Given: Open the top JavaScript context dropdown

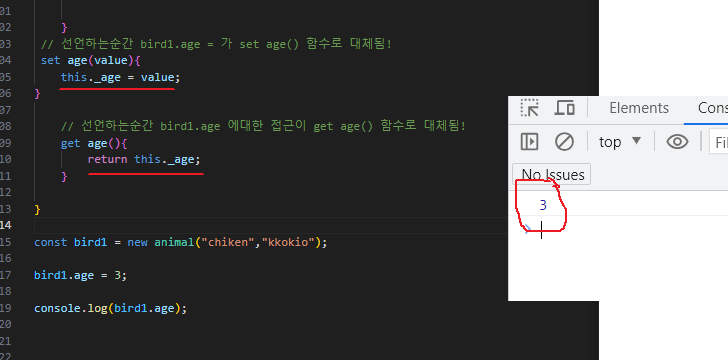Looking at the screenshot, I should (x=620, y=142).
